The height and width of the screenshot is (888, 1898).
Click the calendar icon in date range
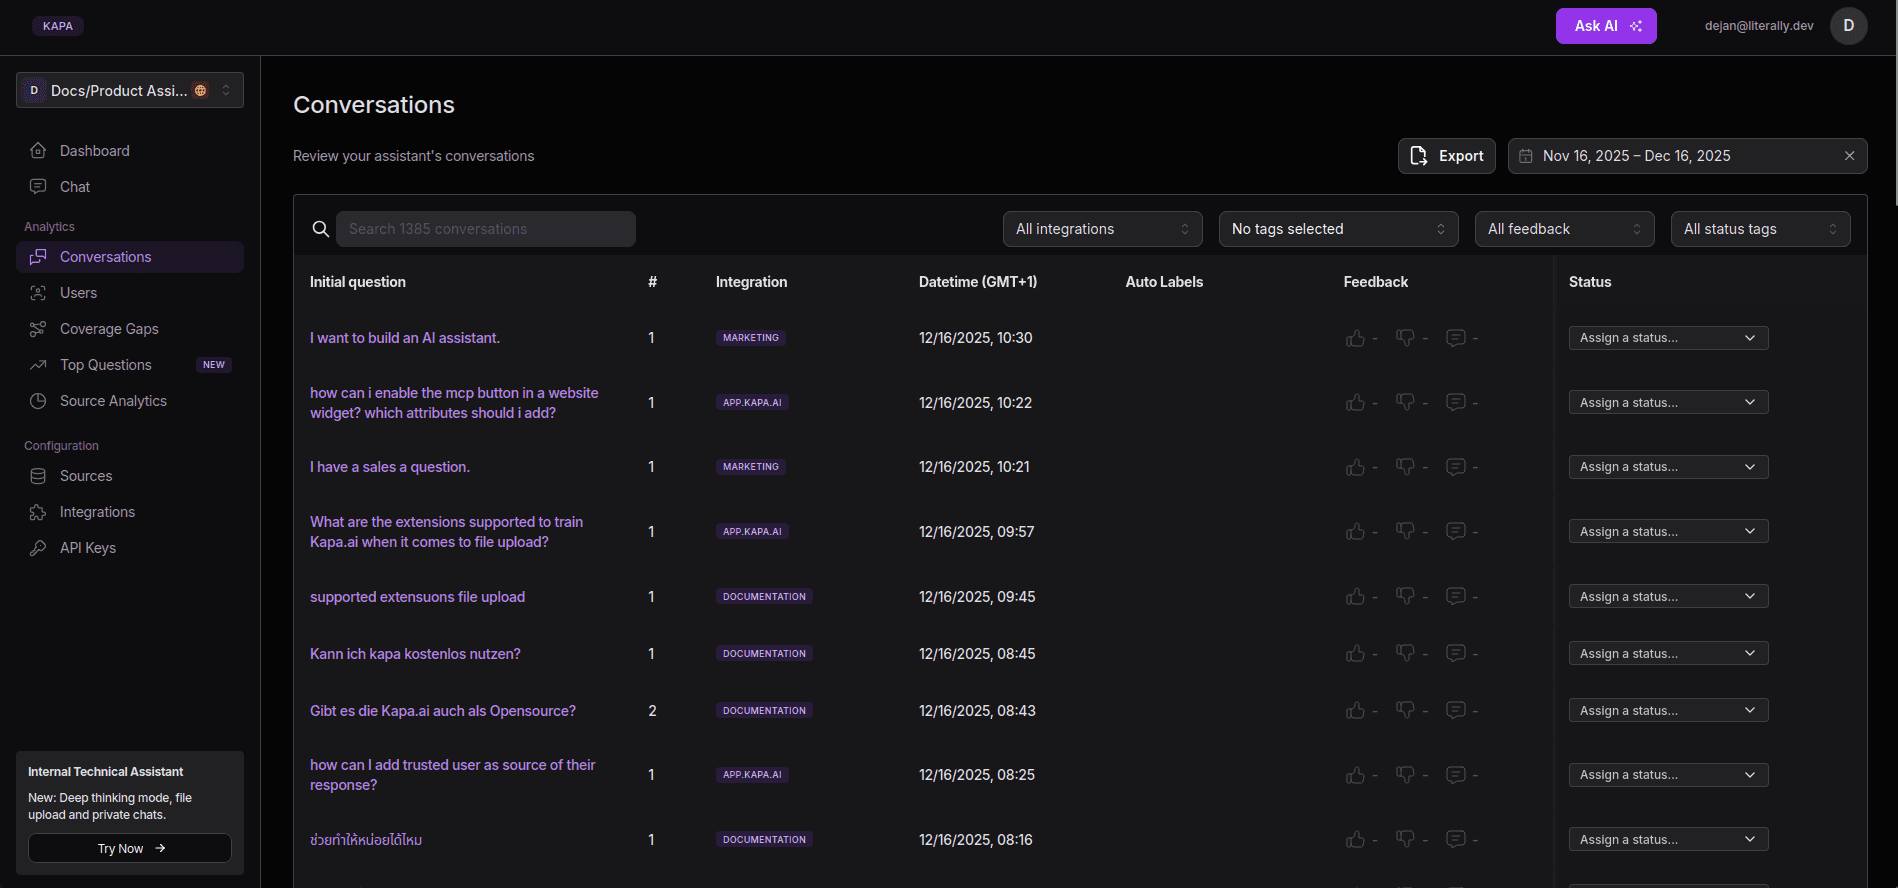pos(1526,156)
